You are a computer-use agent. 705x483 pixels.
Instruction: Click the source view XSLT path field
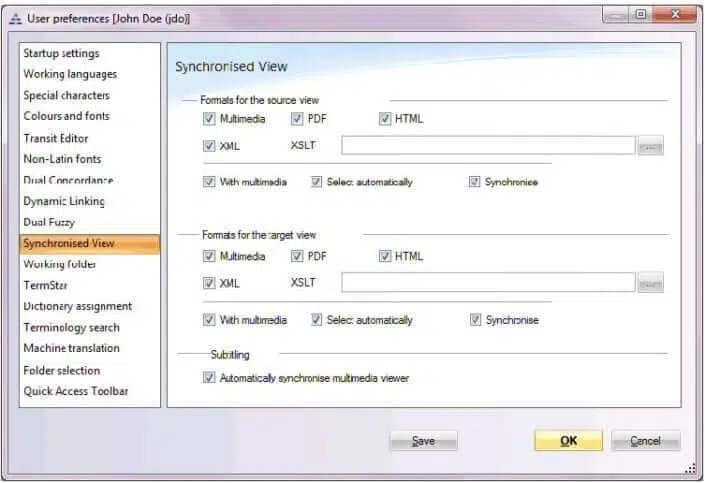(x=488, y=145)
